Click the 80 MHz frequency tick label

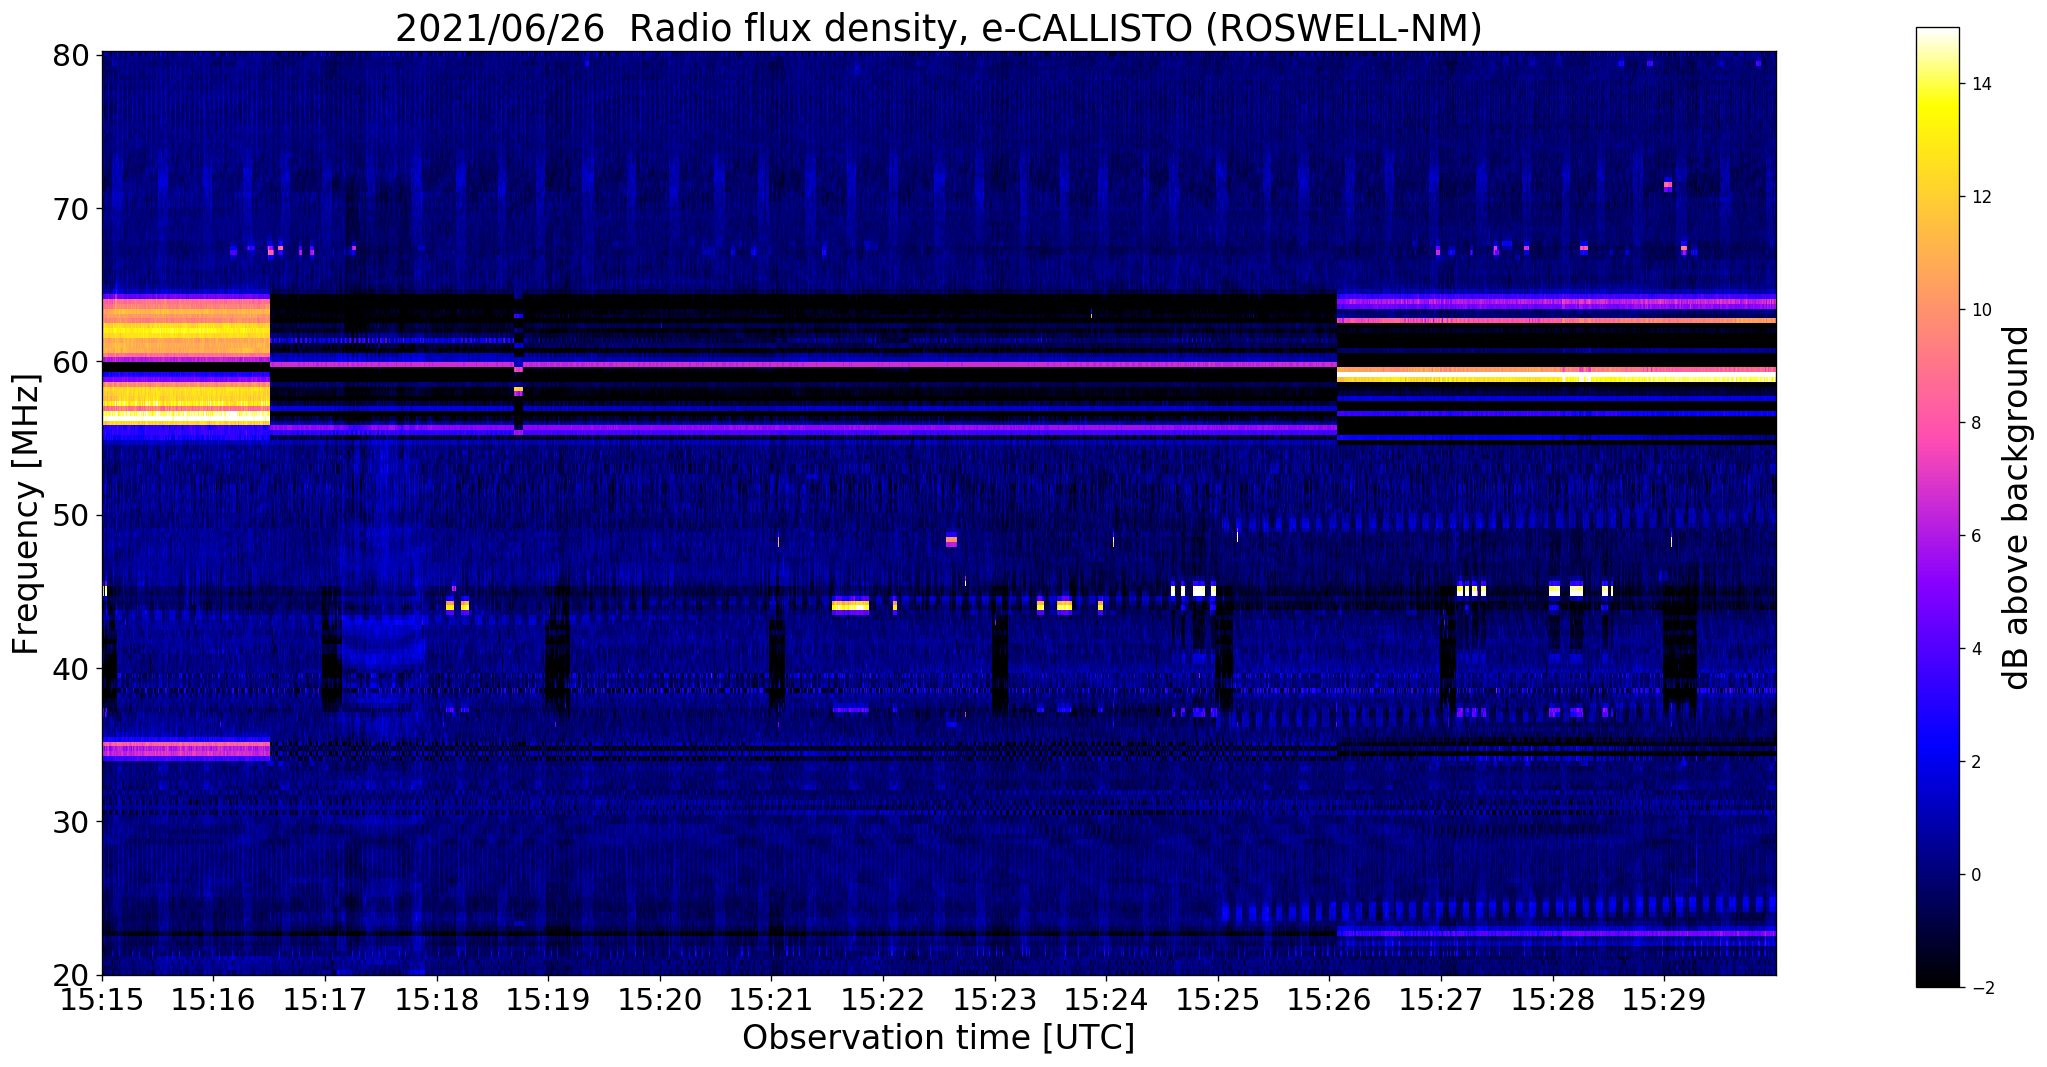(70, 55)
